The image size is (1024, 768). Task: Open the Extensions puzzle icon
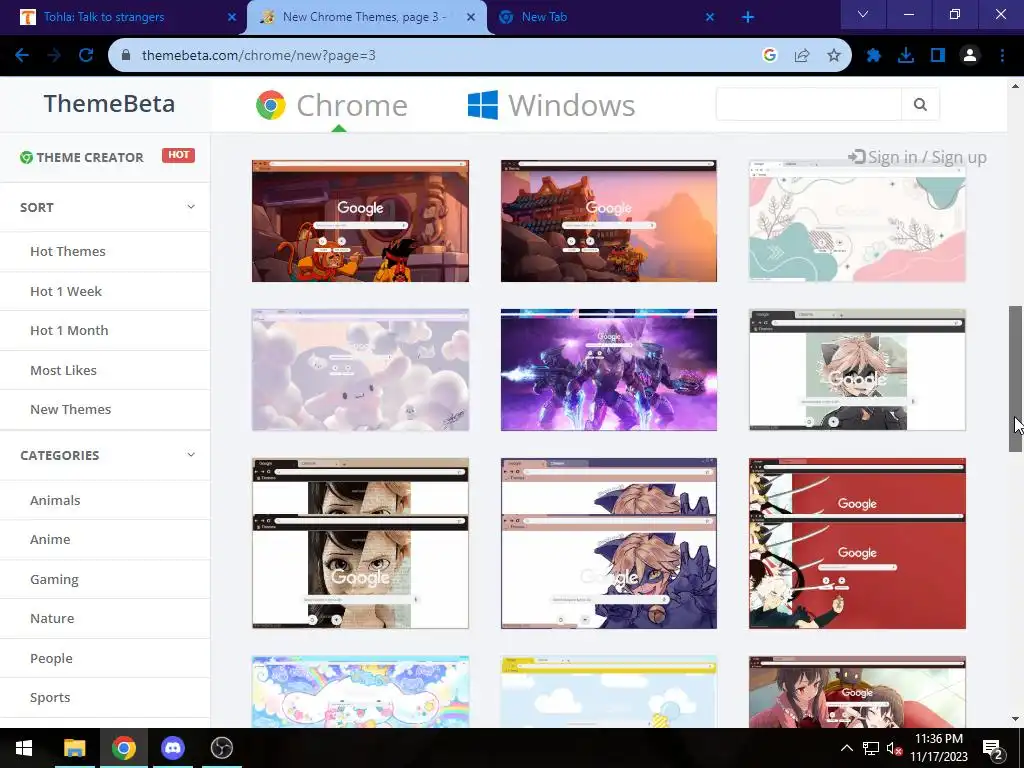(873, 56)
